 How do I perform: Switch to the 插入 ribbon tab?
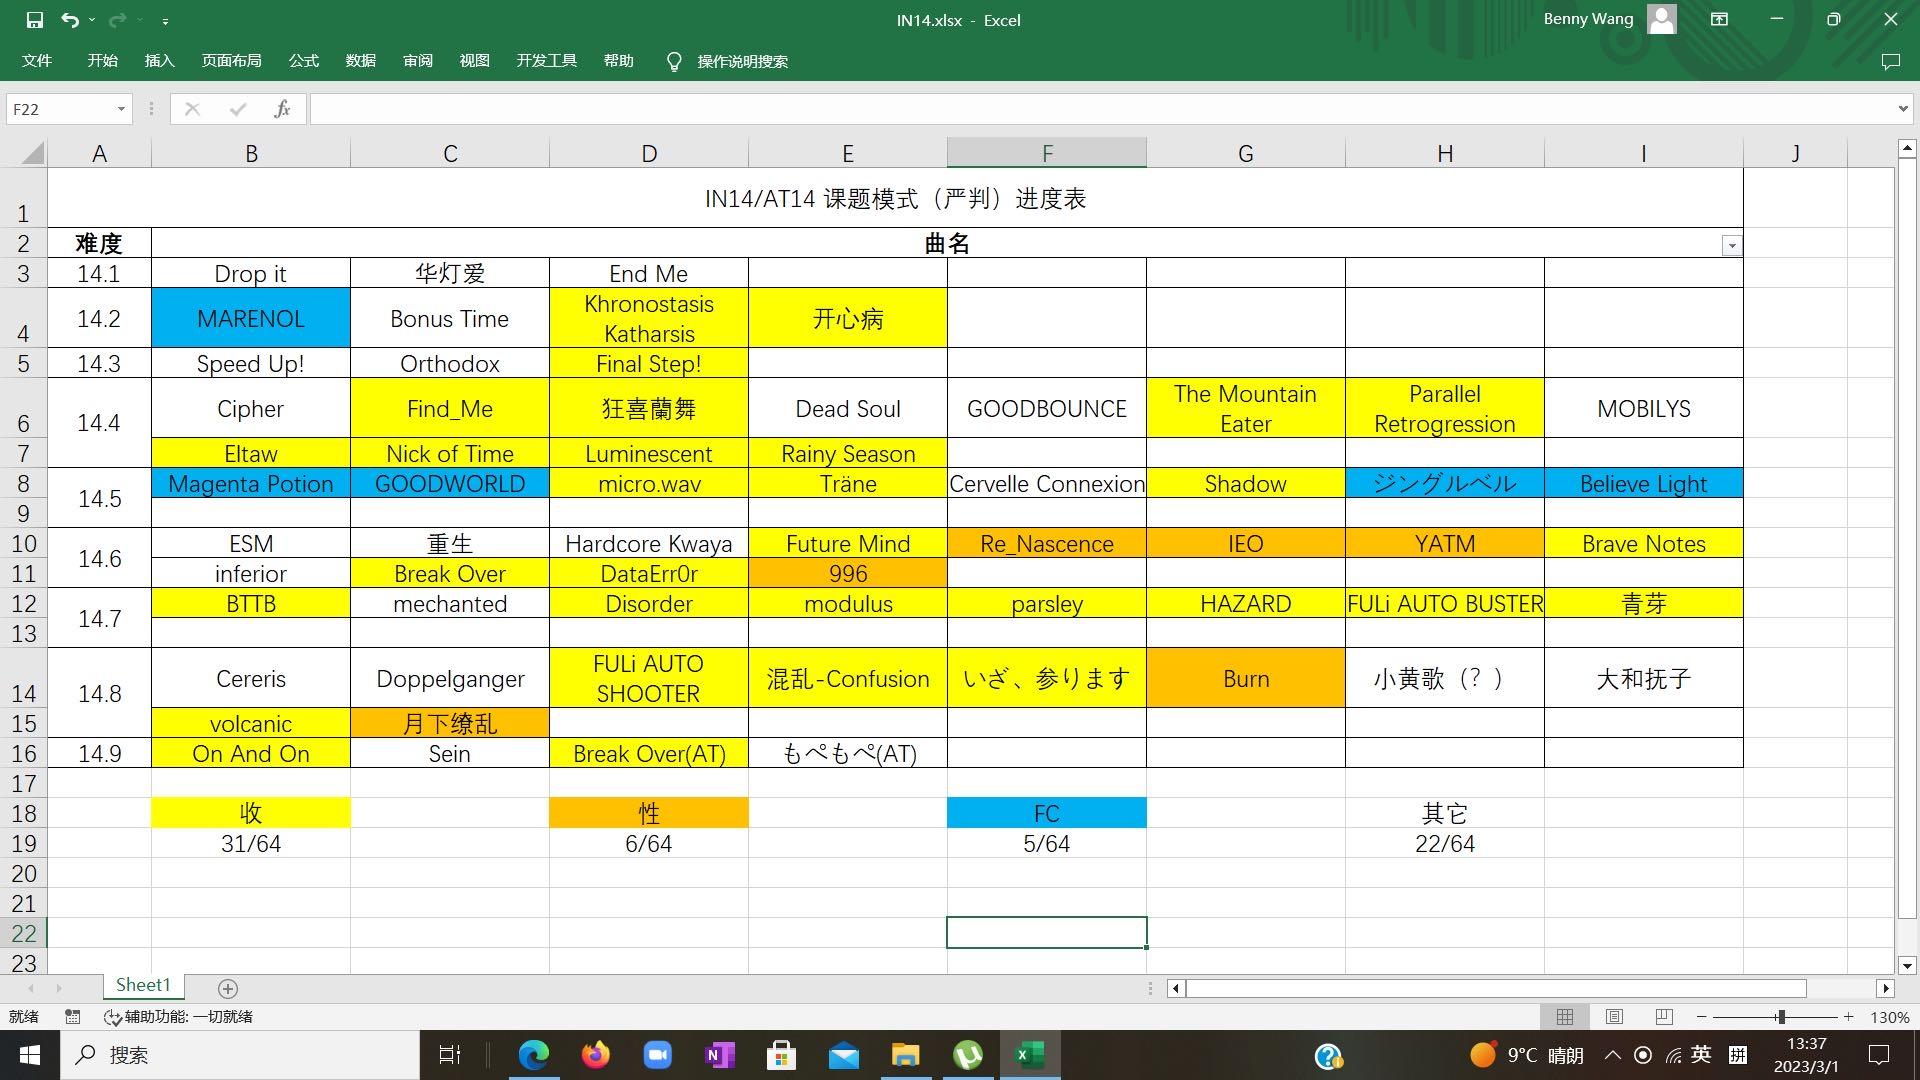pos(160,61)
